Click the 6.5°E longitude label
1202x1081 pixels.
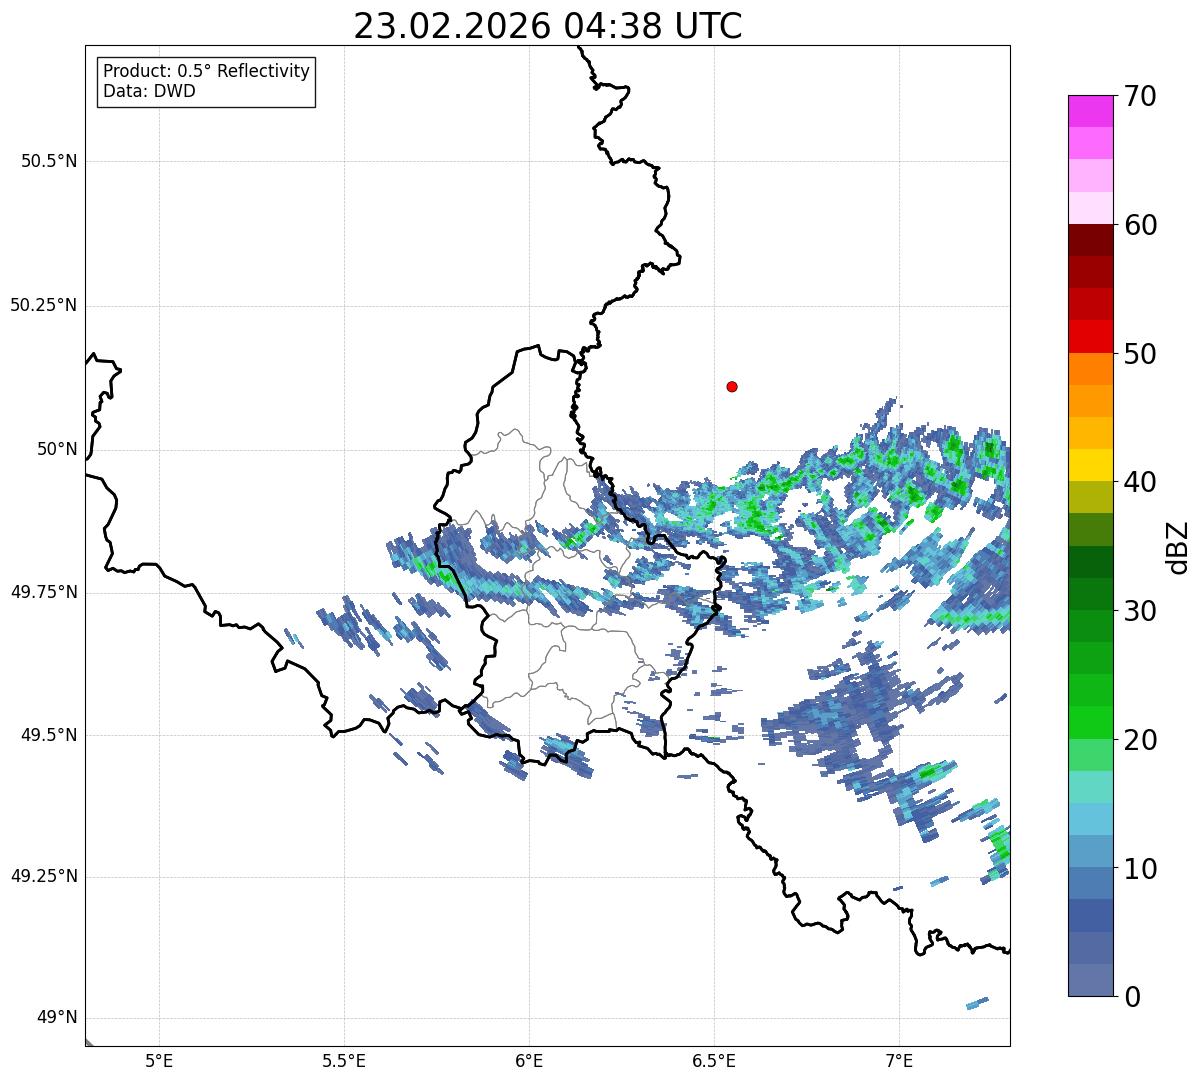click(x=714, y=1061)
